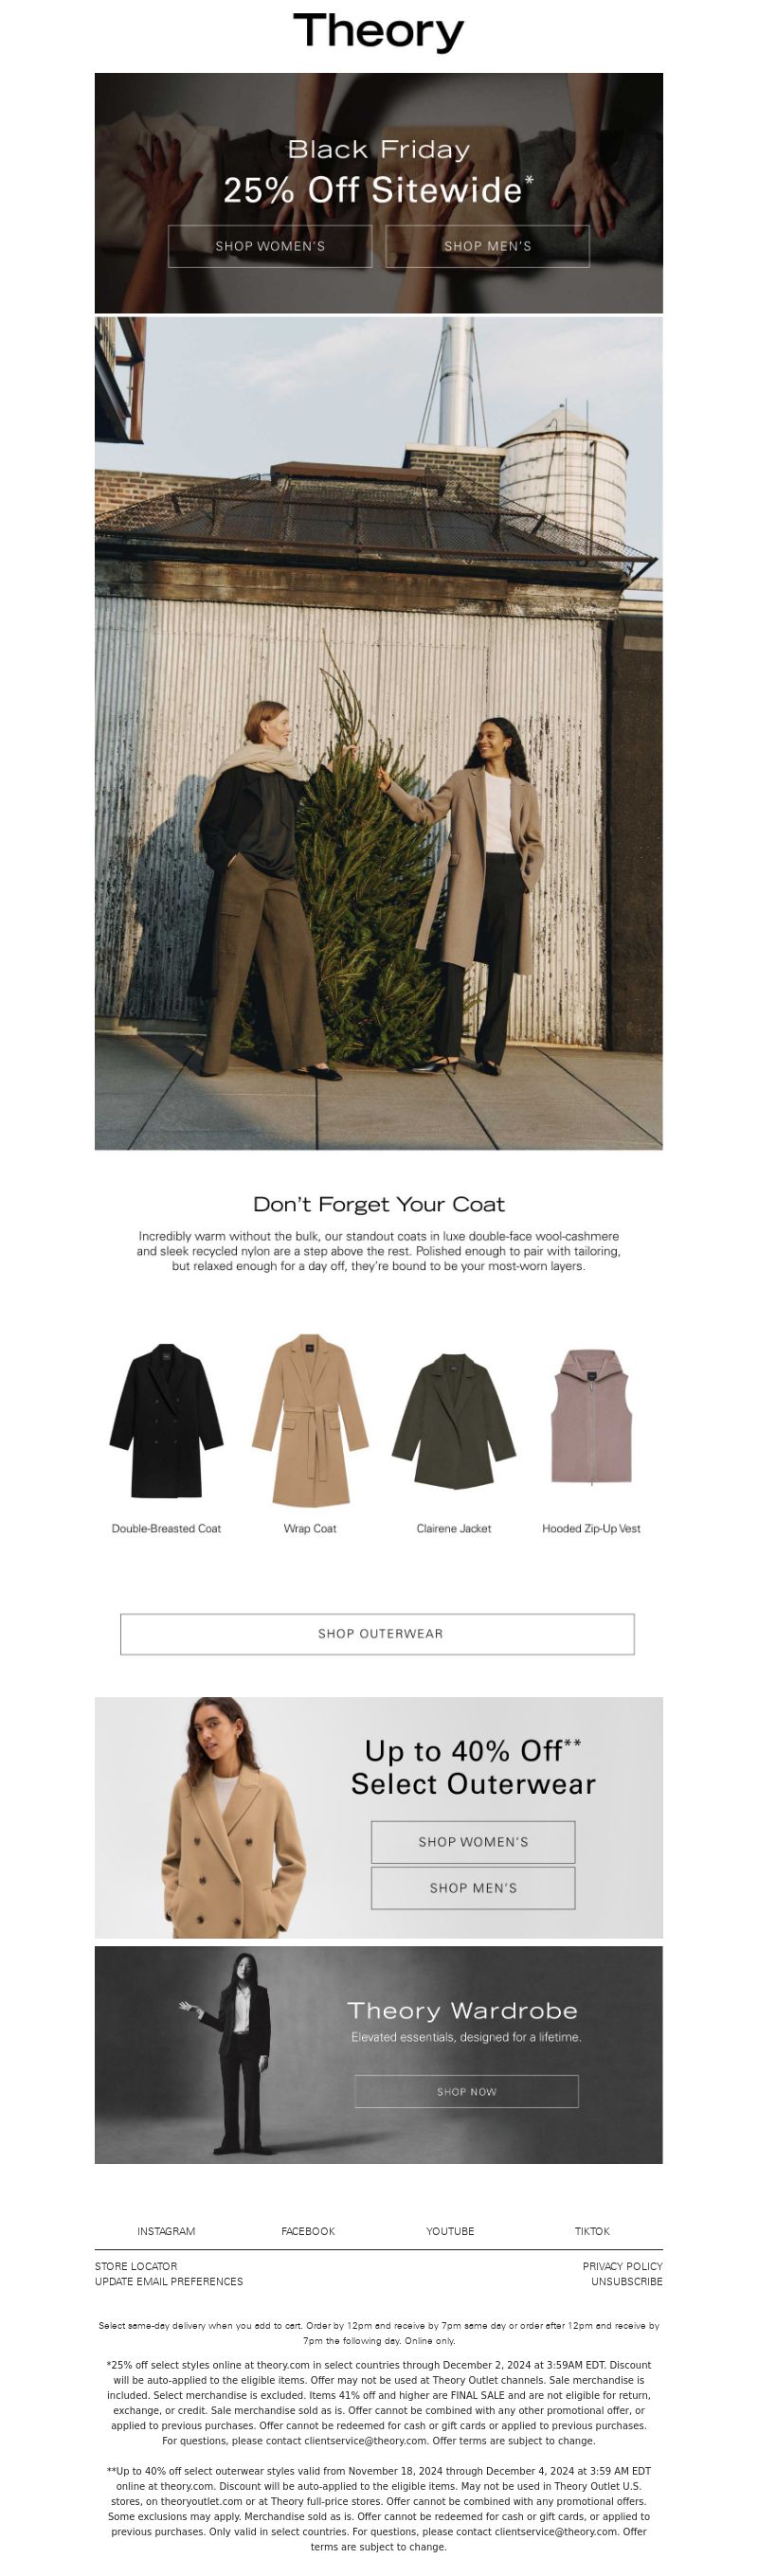Select the green Clairene Jacket image
The image size is (758, 2576).
(x=453, y=1421)
